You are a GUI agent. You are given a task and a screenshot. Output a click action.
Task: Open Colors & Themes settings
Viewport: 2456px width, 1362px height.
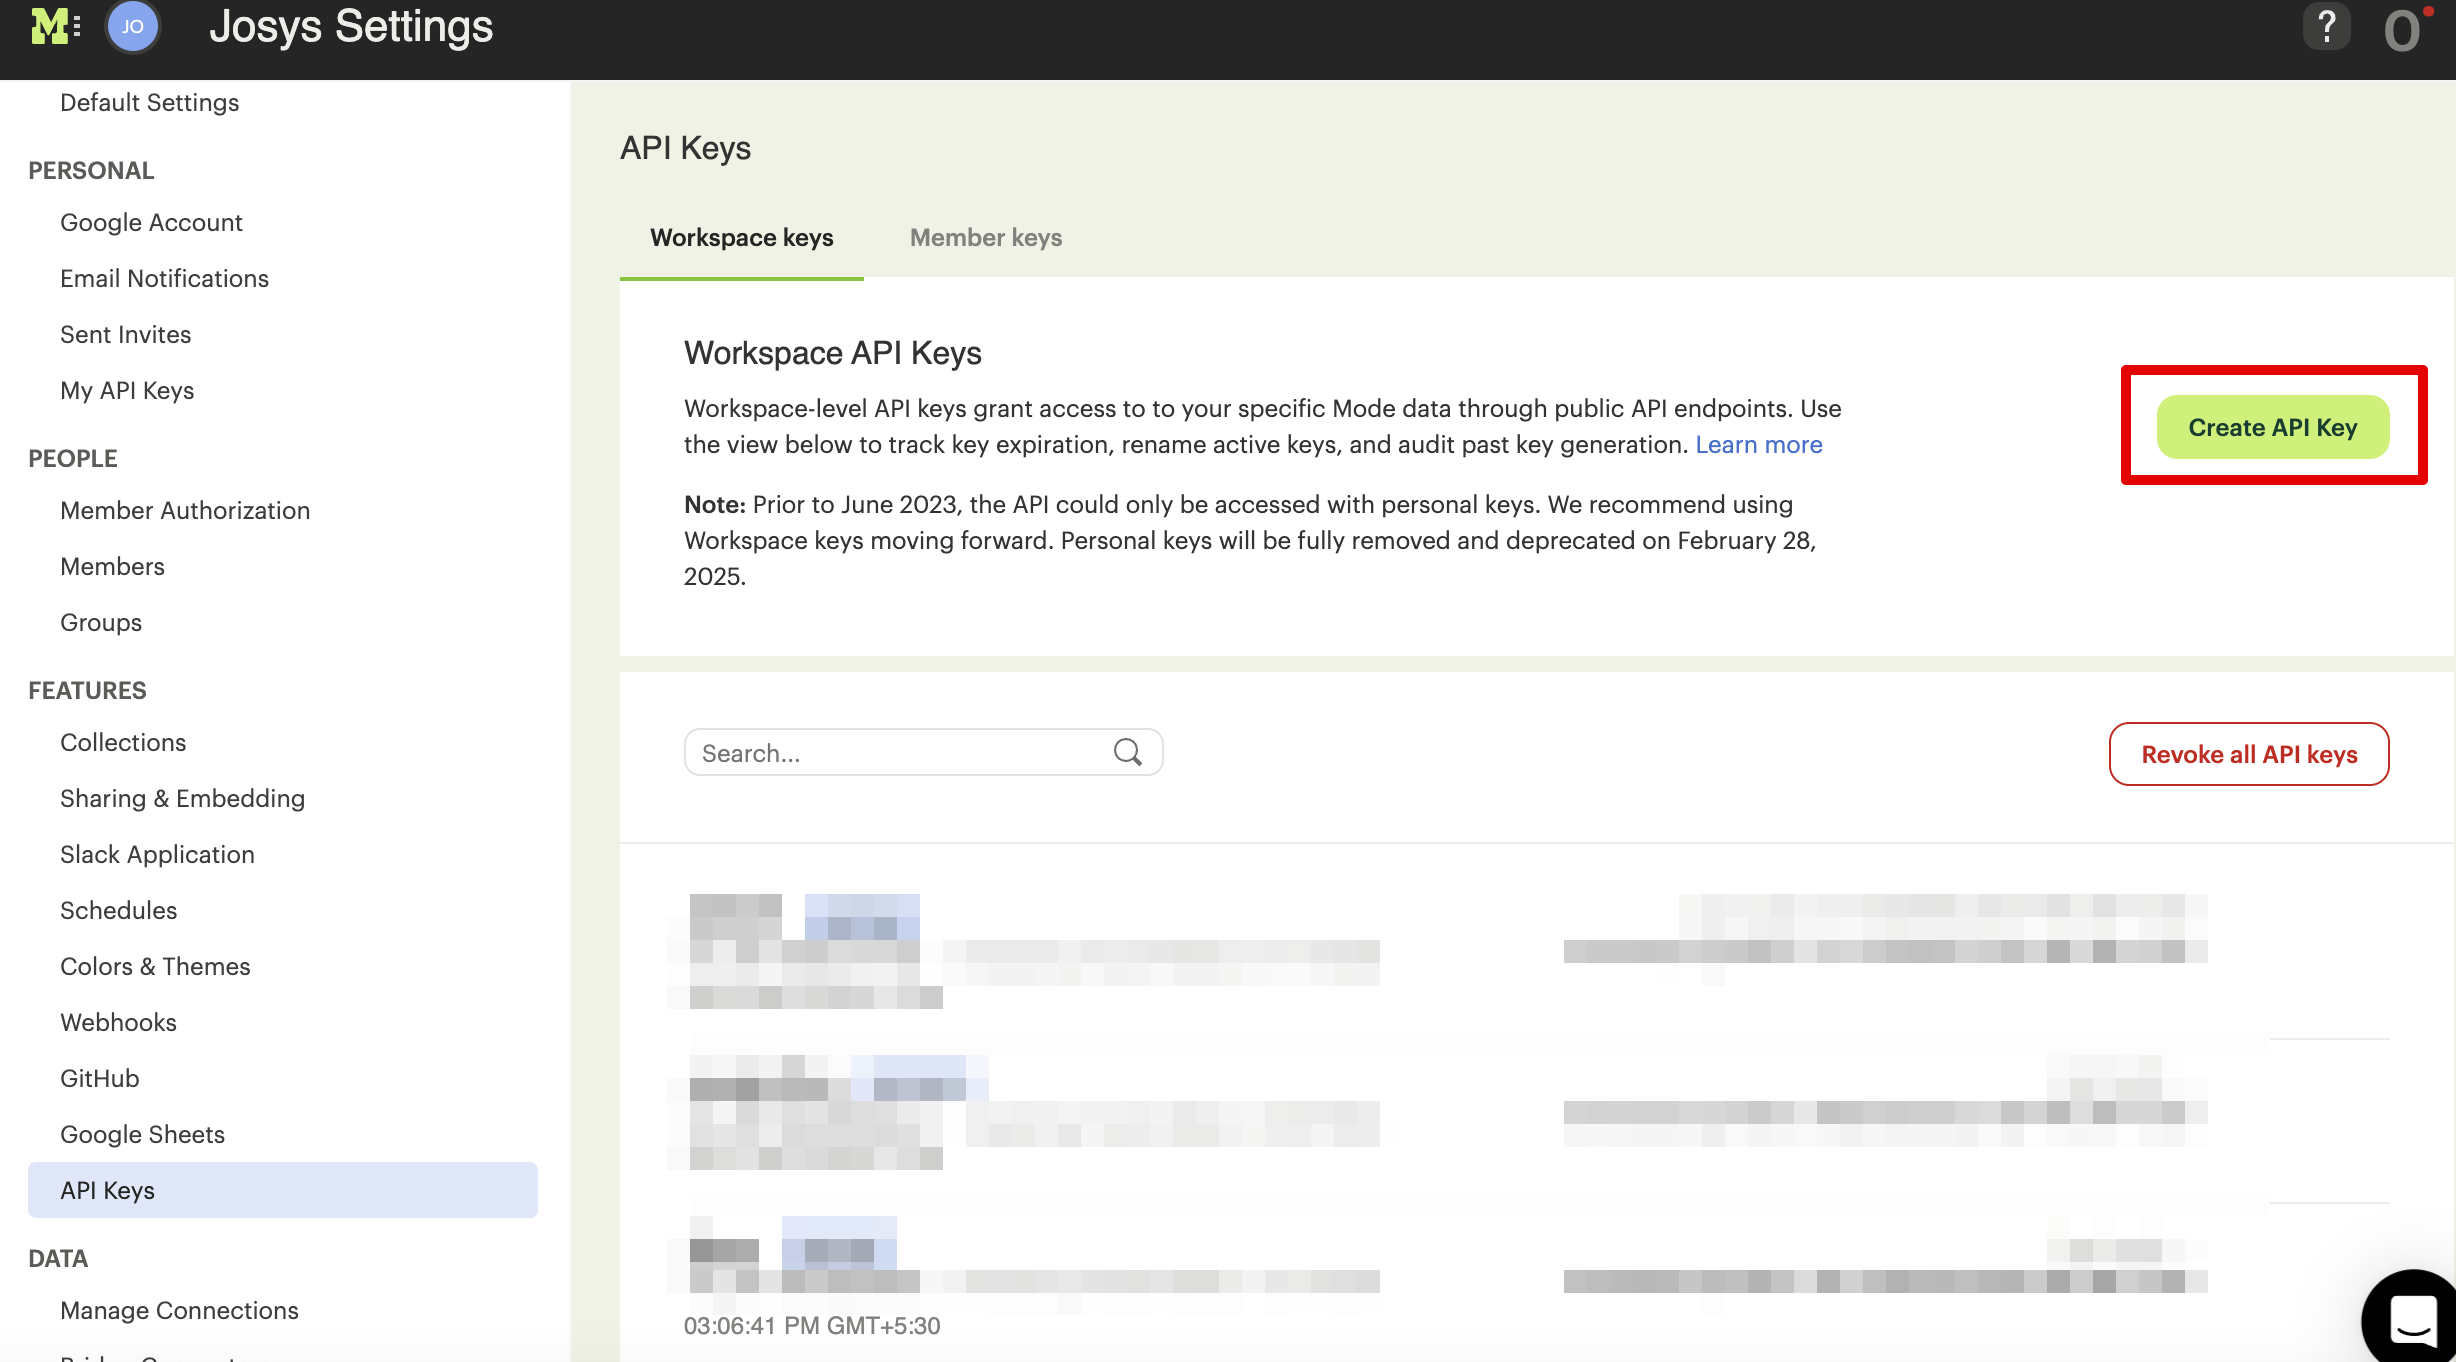pos(155,966)
